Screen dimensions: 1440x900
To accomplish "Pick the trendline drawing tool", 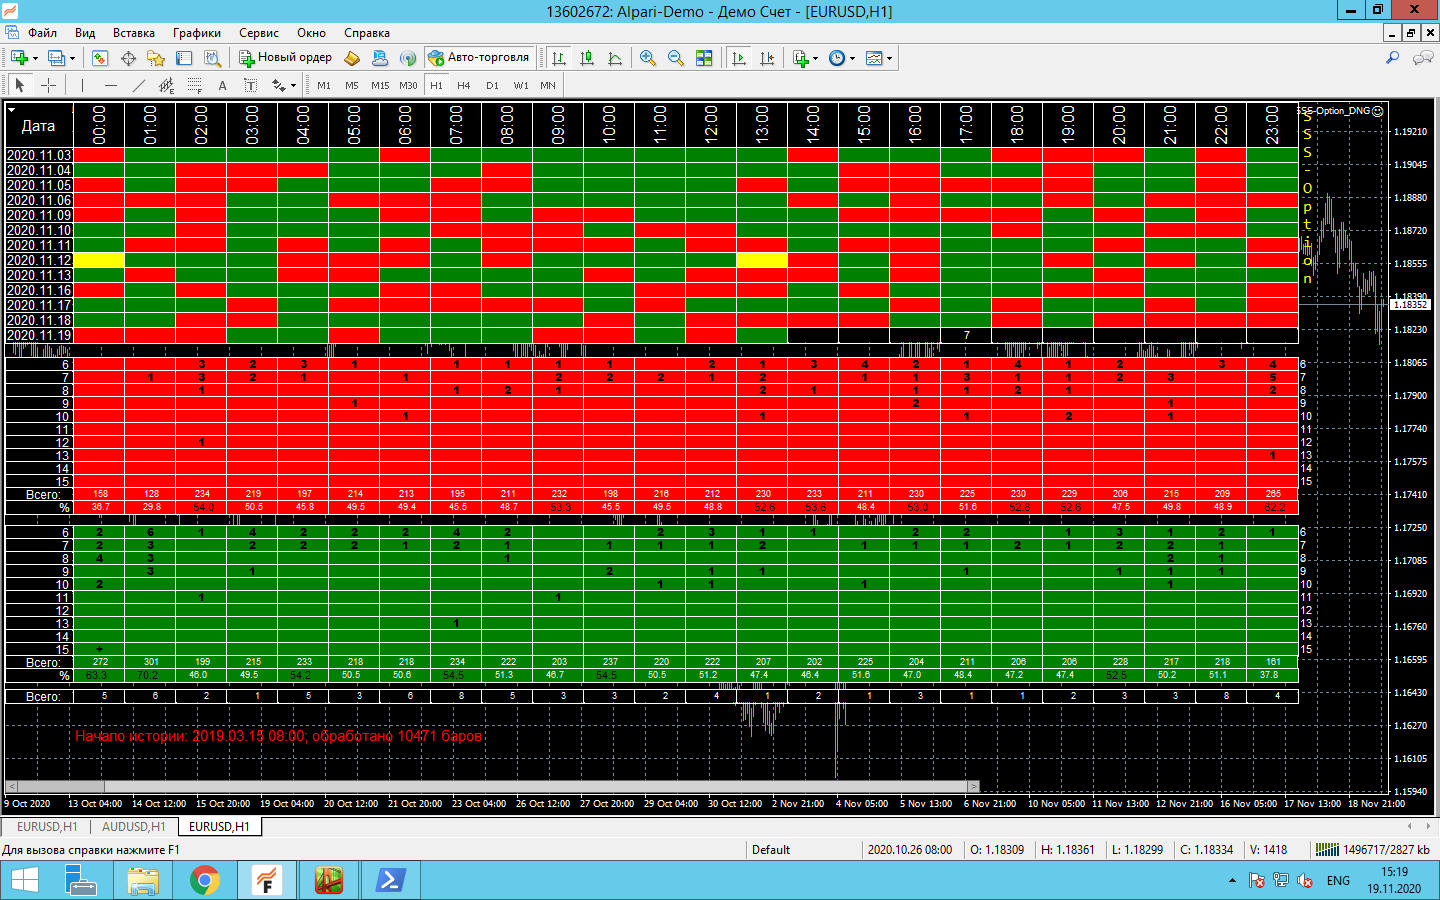I will click(139, 85).
